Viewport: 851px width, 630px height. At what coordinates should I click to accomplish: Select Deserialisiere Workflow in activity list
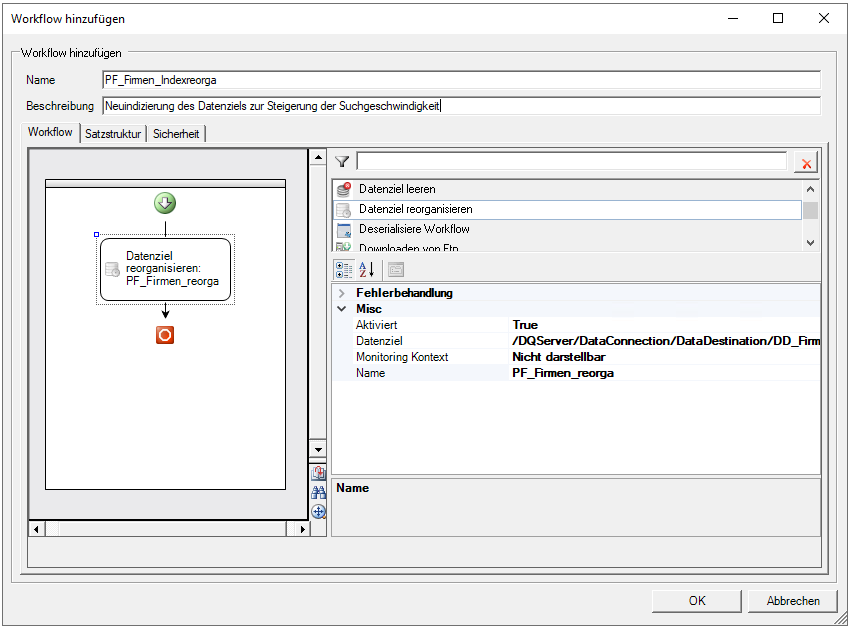[567, 230]
